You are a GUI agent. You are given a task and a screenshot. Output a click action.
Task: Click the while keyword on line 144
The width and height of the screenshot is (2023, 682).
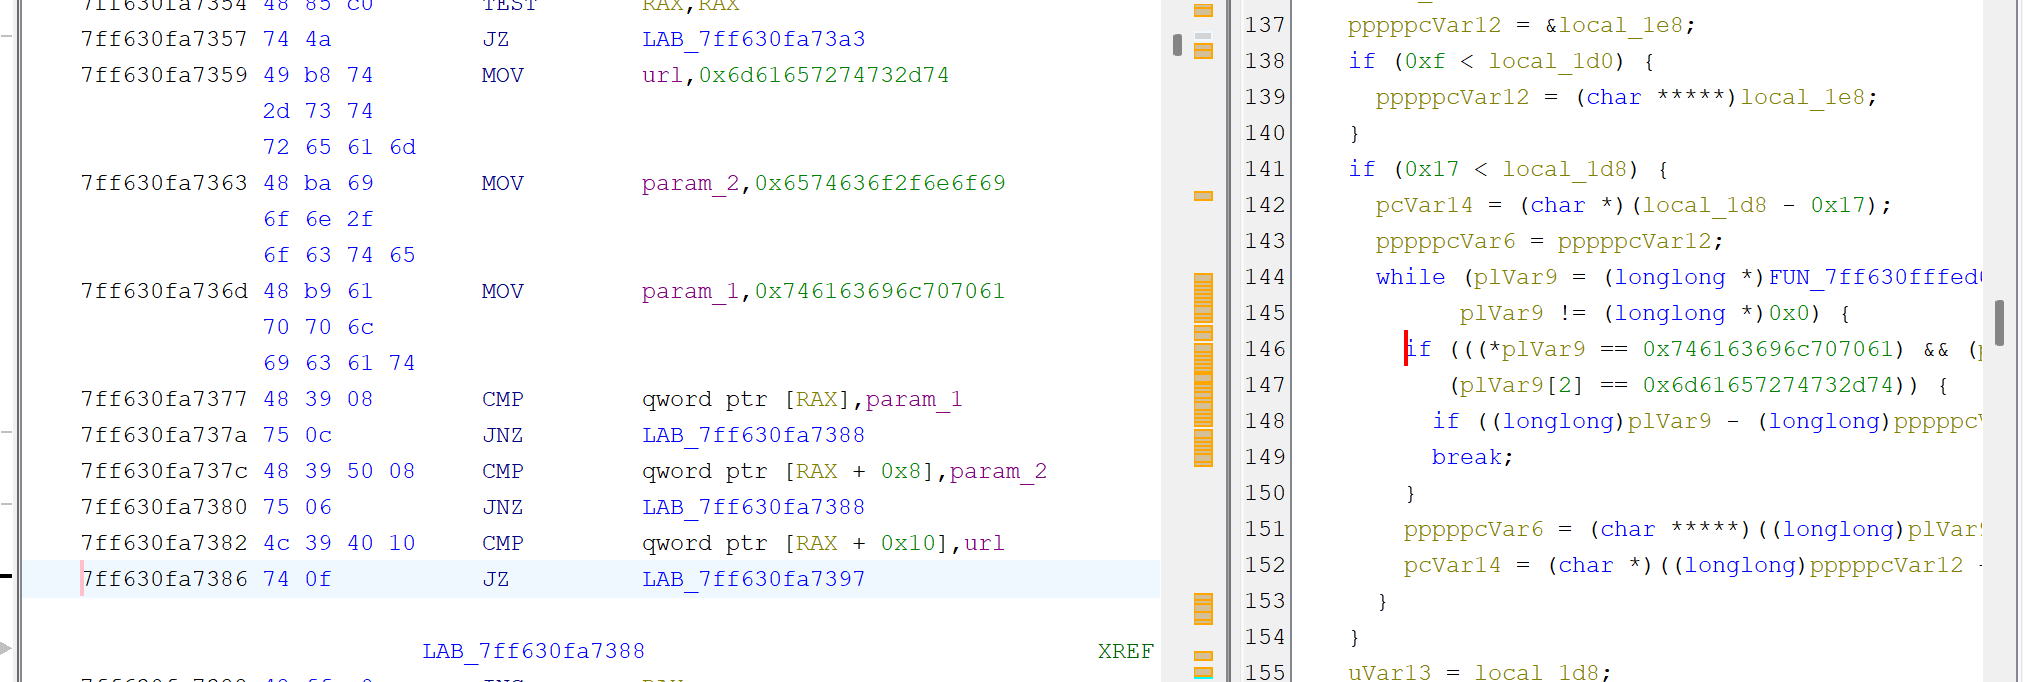1410,277
